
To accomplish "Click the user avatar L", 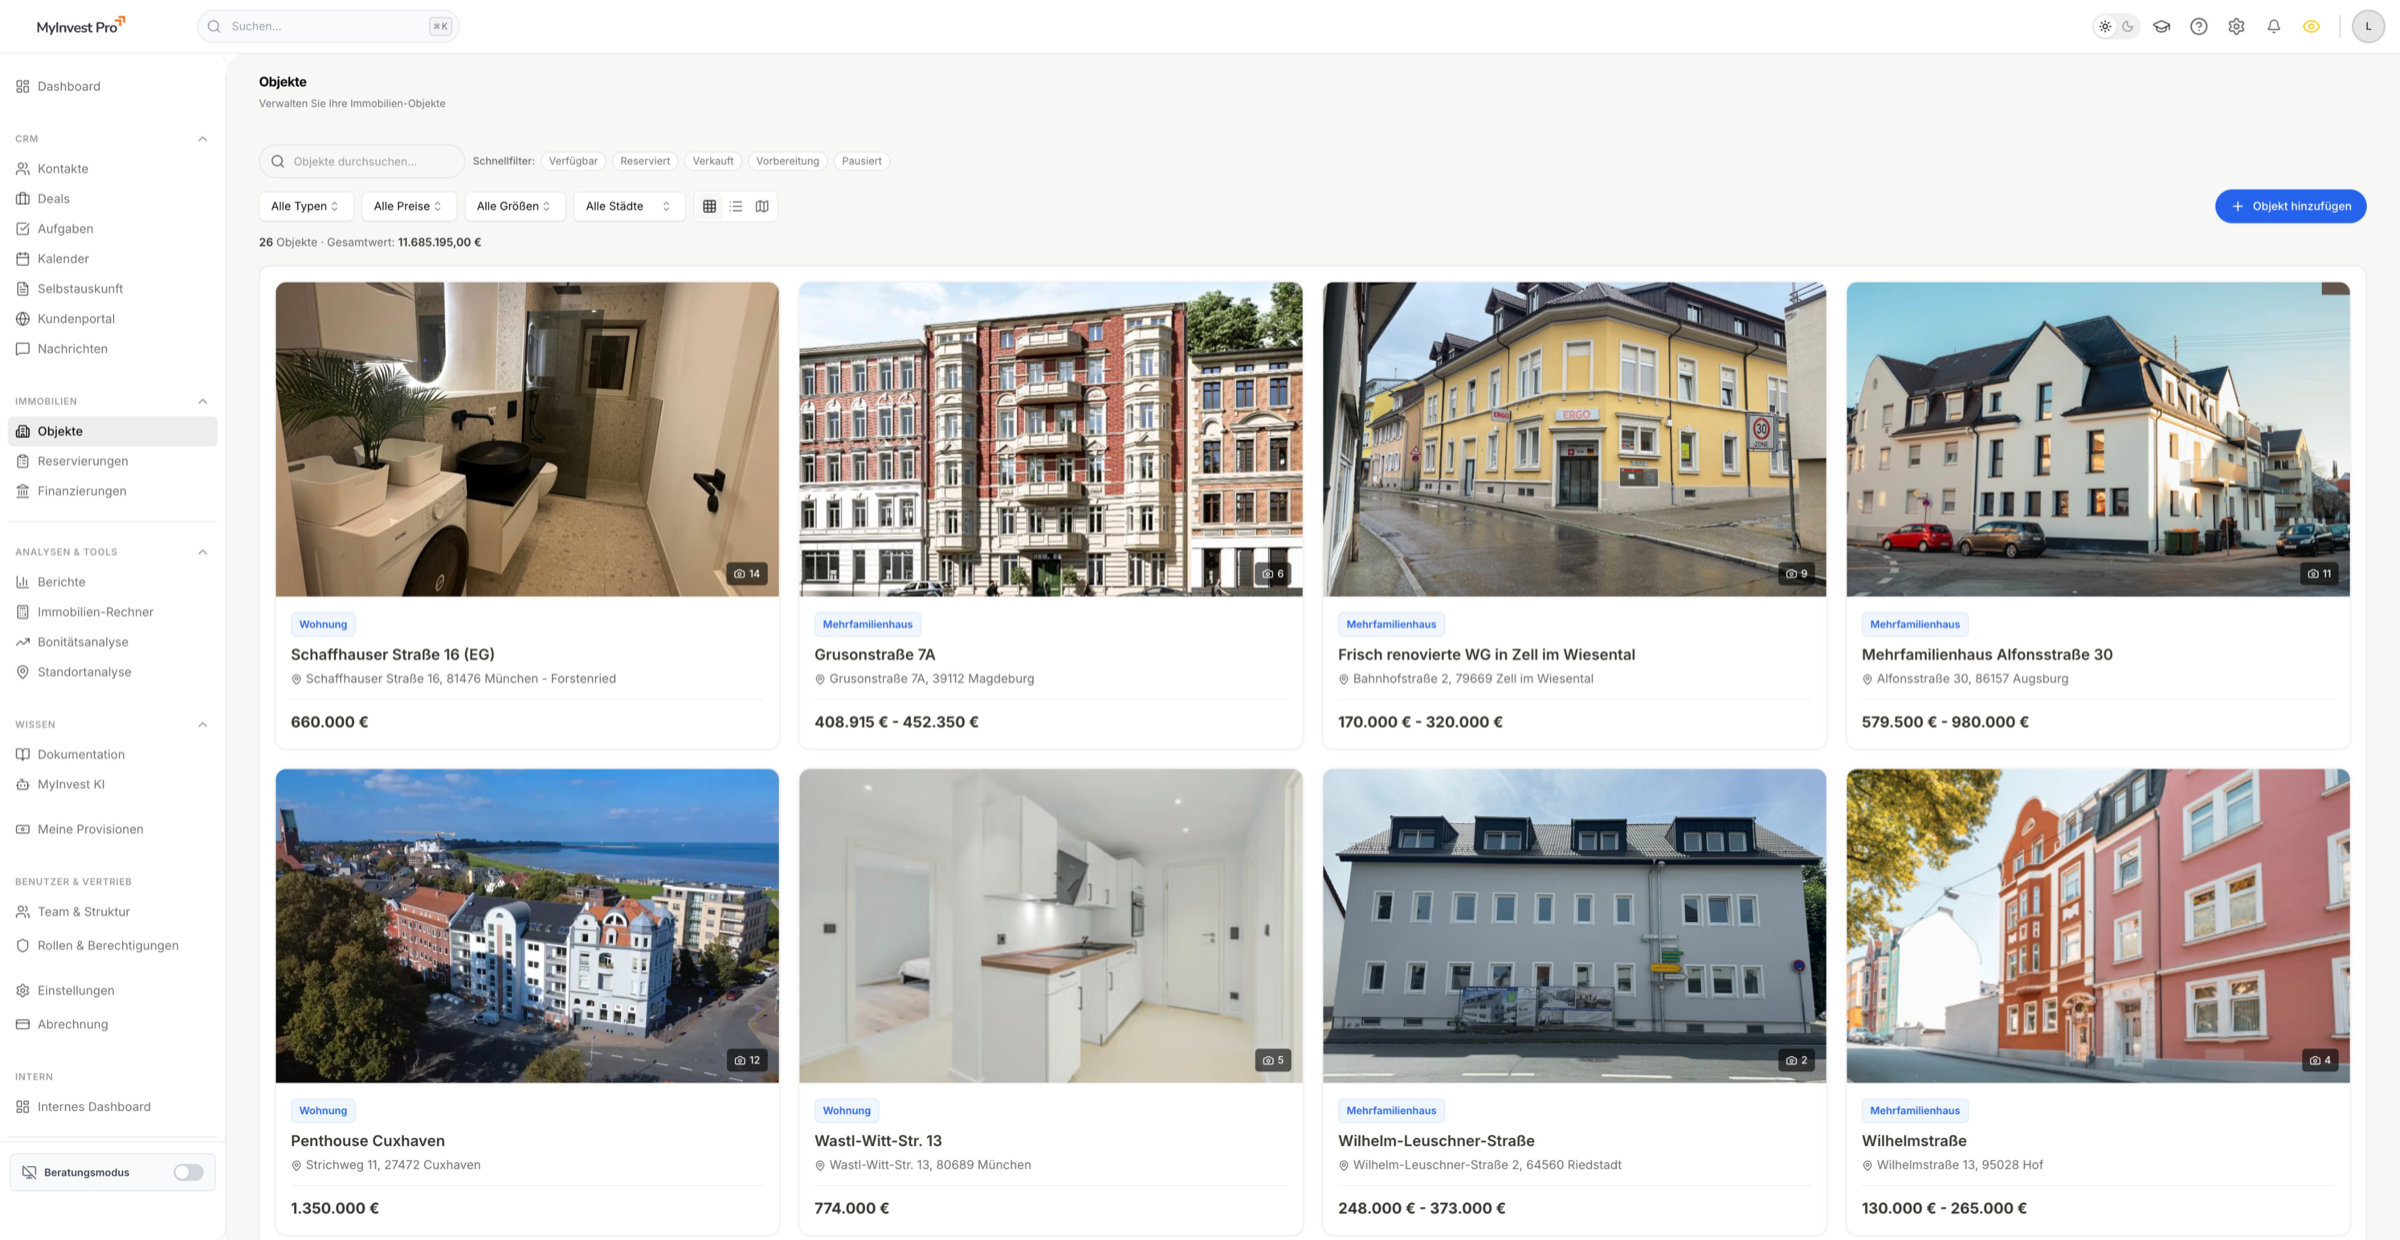I will pos(2368,27).
